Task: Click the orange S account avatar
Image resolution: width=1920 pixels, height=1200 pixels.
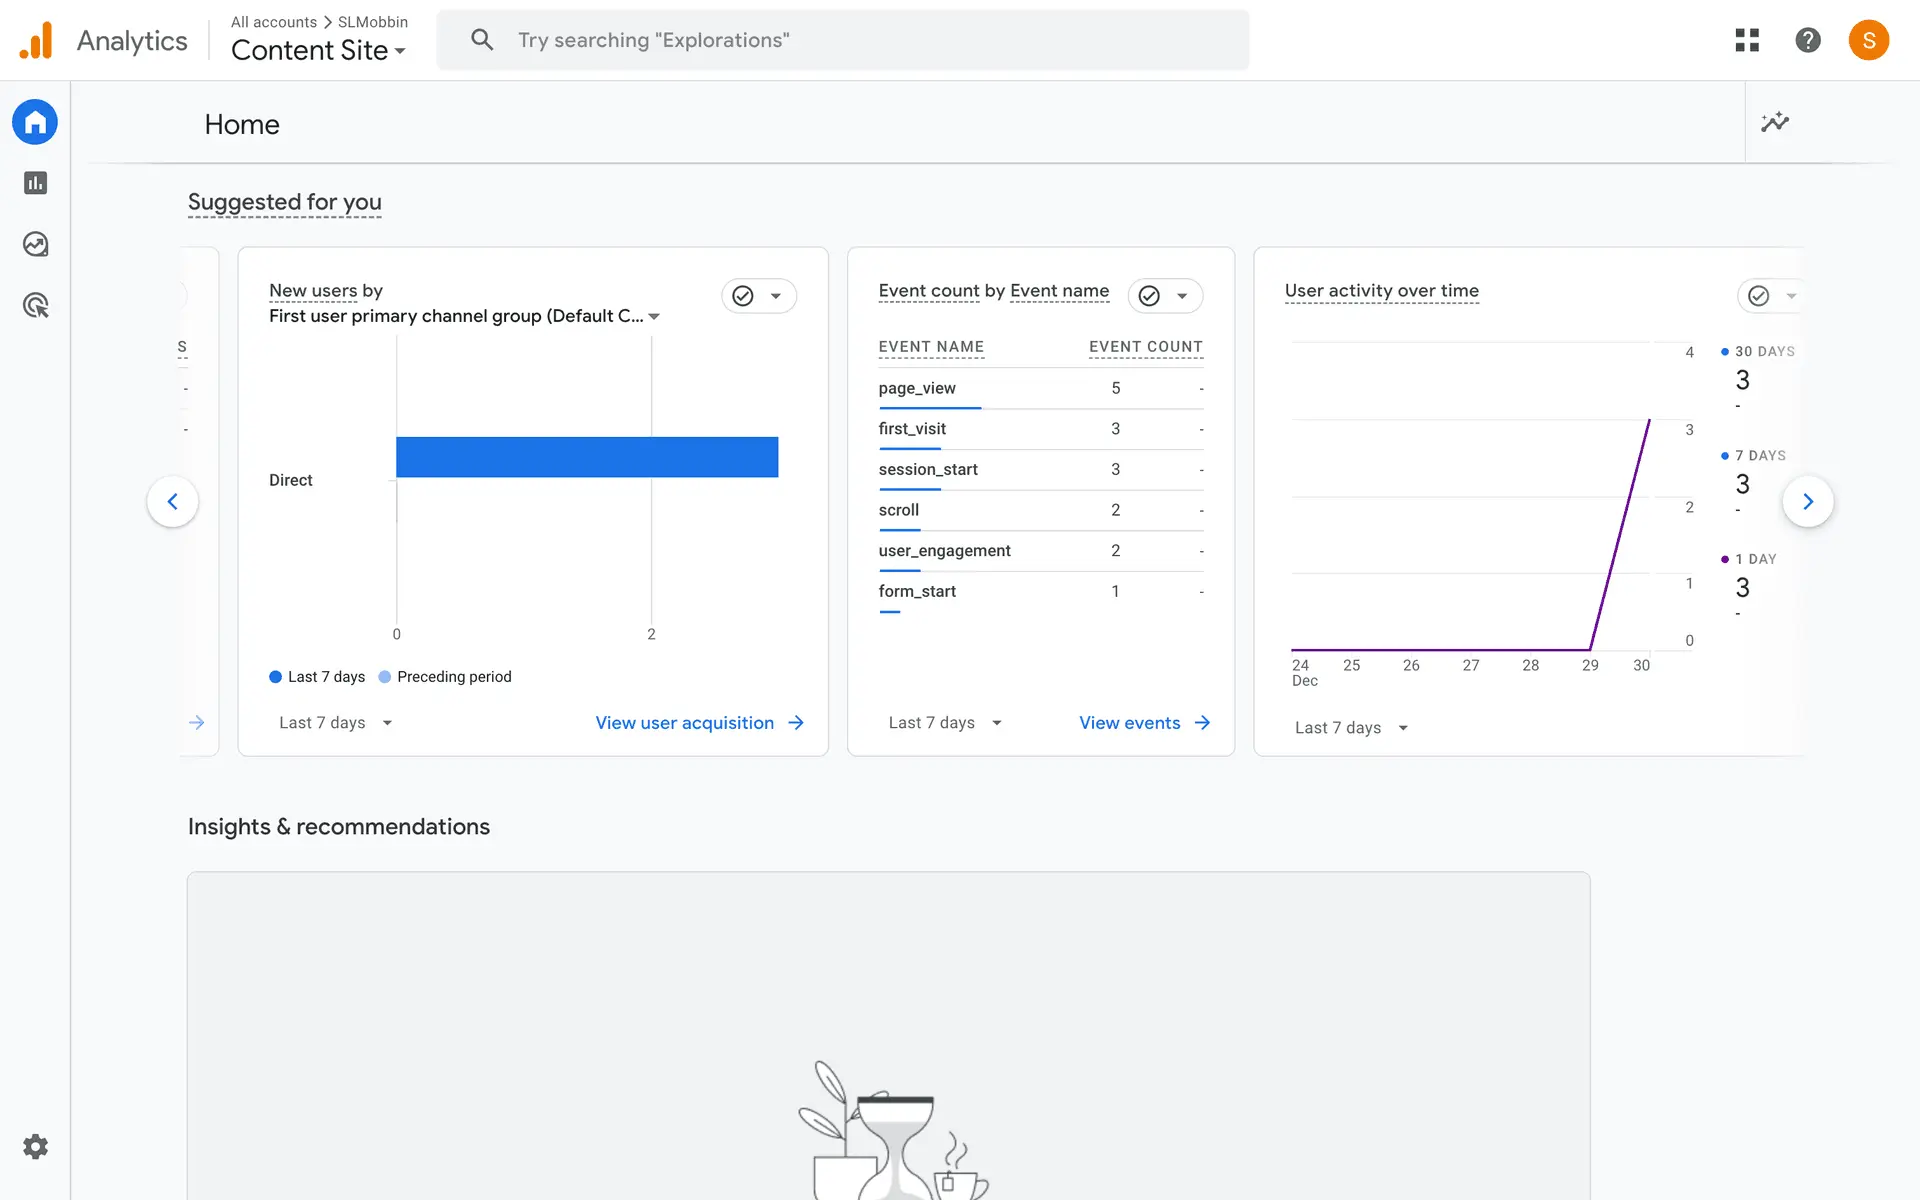Action: pyautogui.click(x=1868, y=40)
